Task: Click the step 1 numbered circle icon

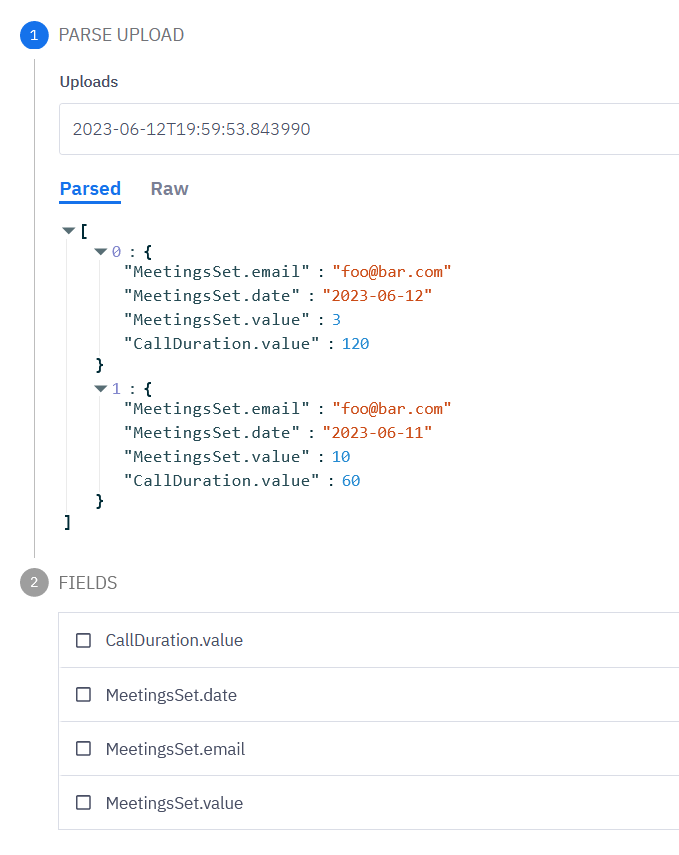Action: pos(34,35)
